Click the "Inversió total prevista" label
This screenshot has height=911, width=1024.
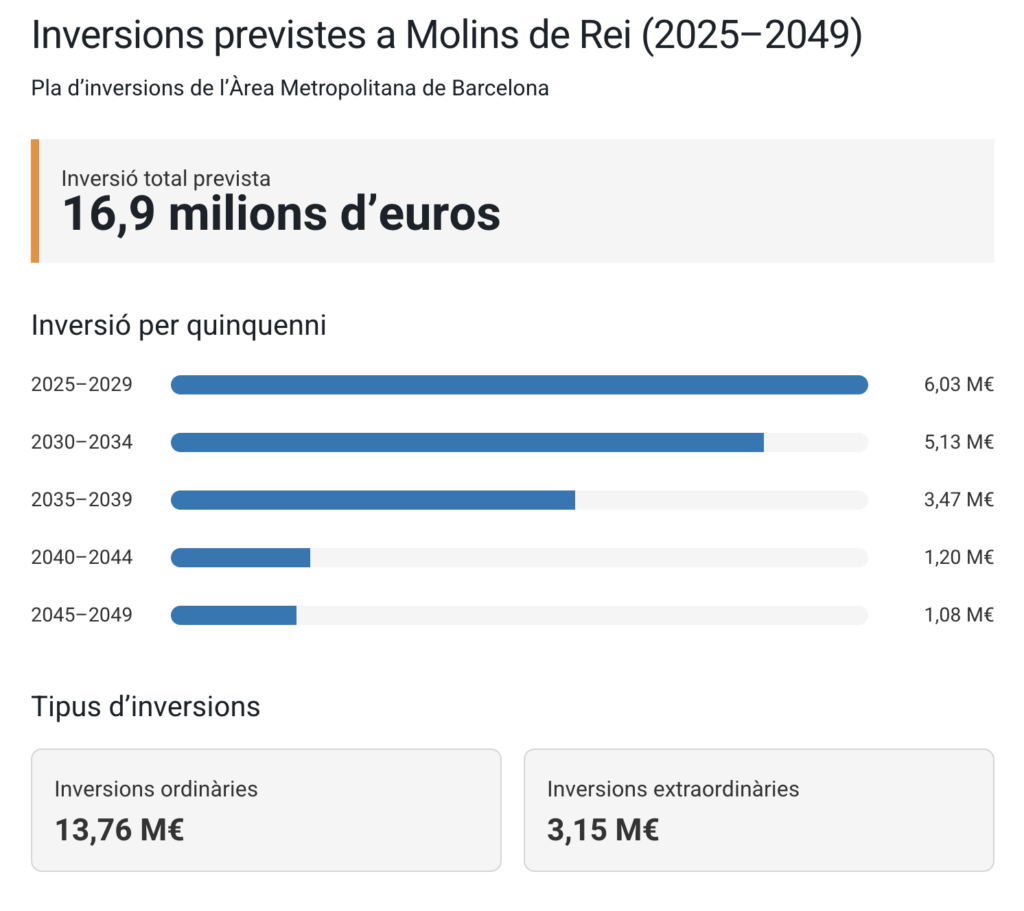click(x=166, y=178)
